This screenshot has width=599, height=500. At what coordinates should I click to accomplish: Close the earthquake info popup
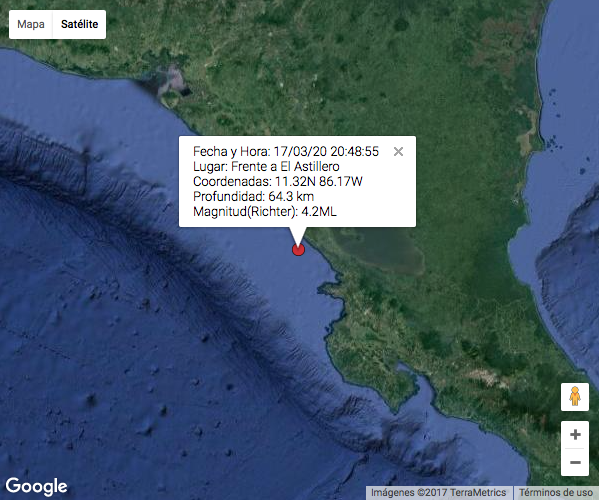point(398,152)
